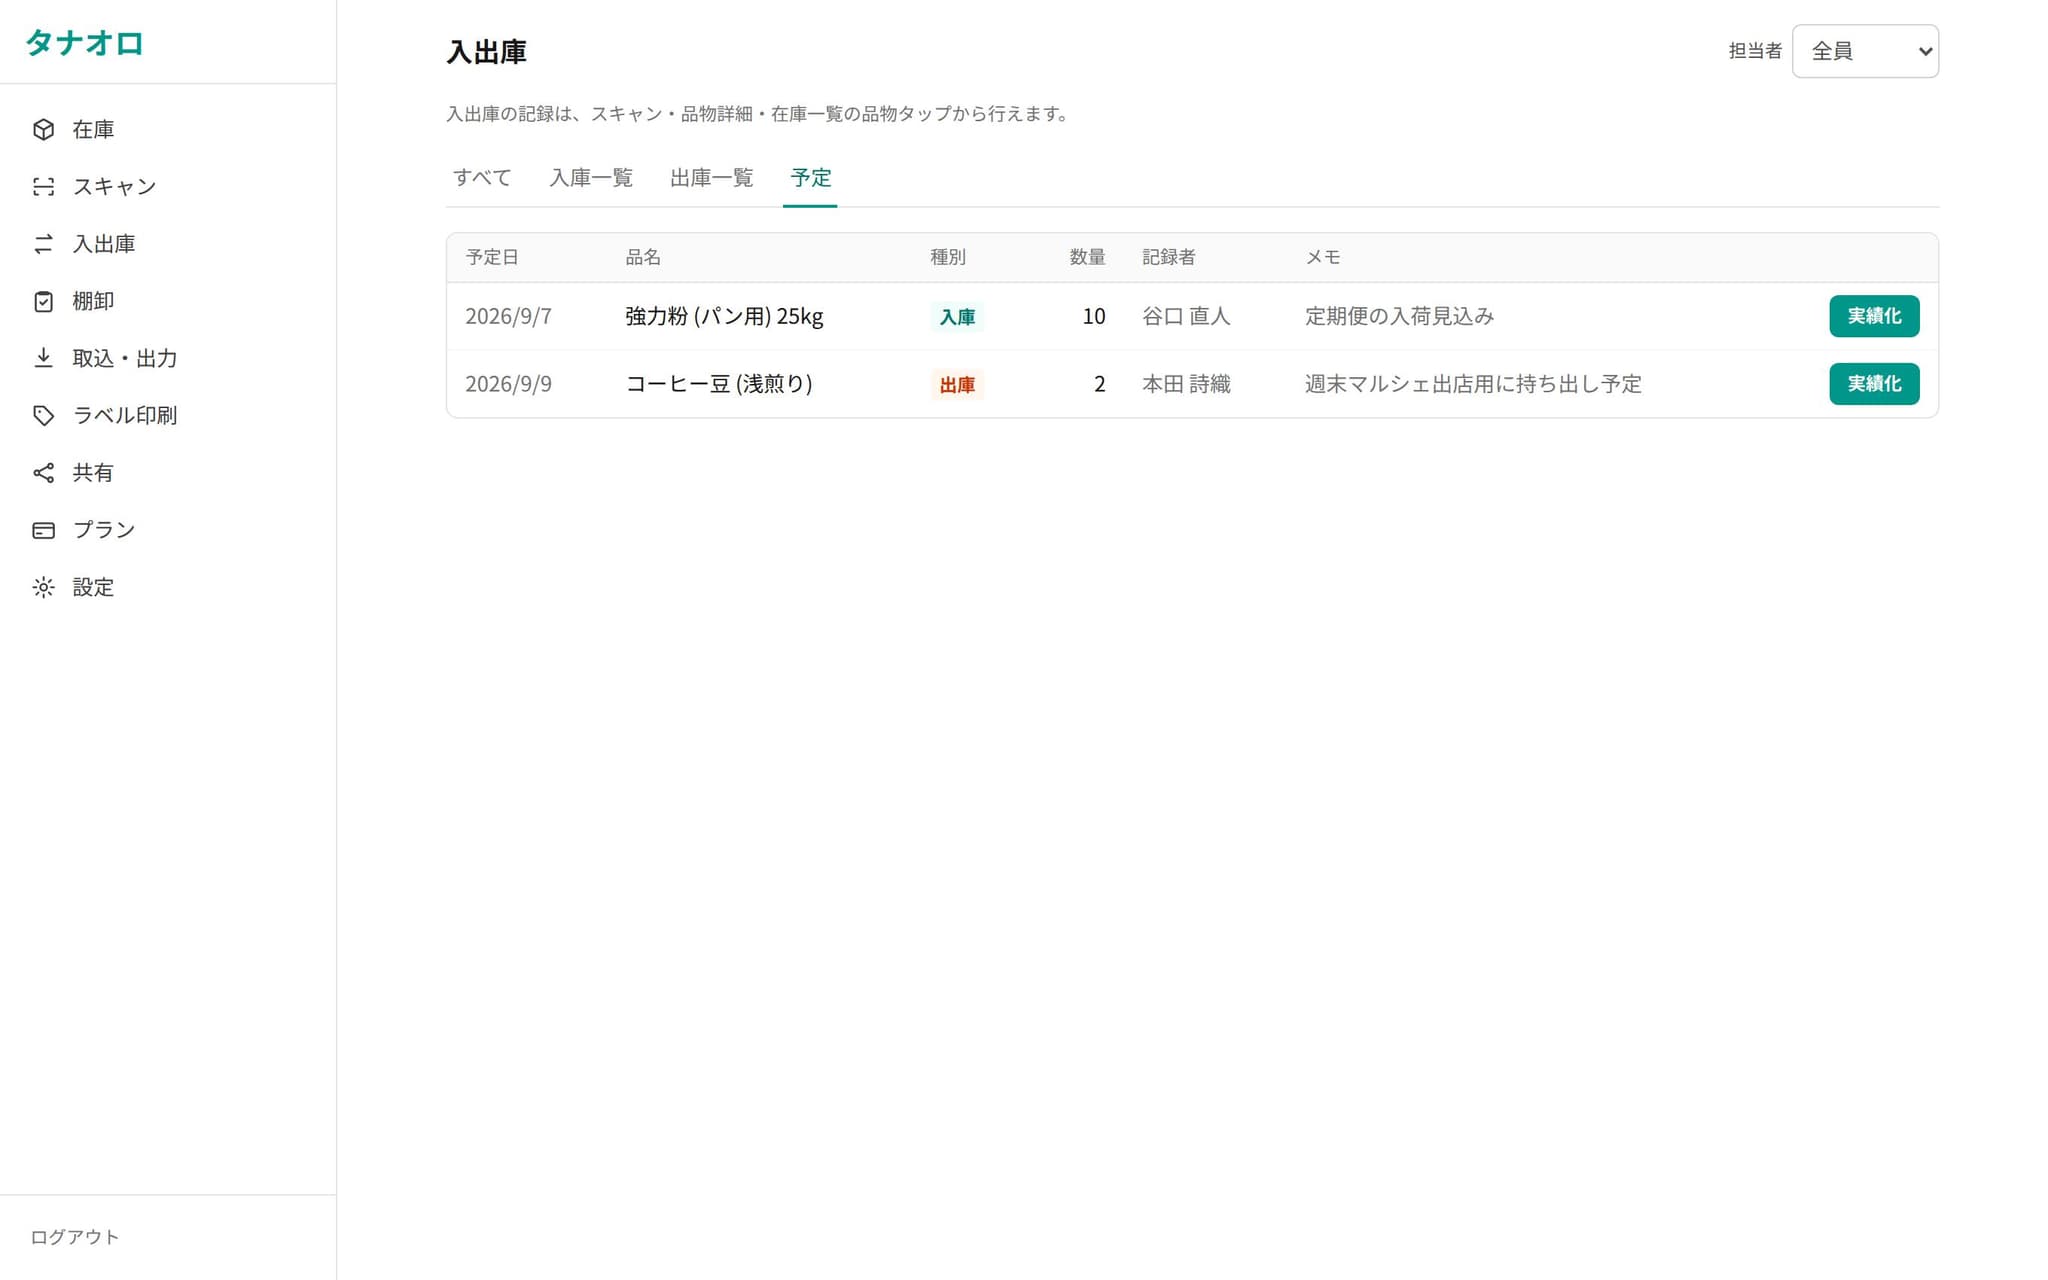This screenshot has height=1280, width=2048.
Task: Switch to the すべて tab
Action: pyautogui.click(x=482, y=178)
